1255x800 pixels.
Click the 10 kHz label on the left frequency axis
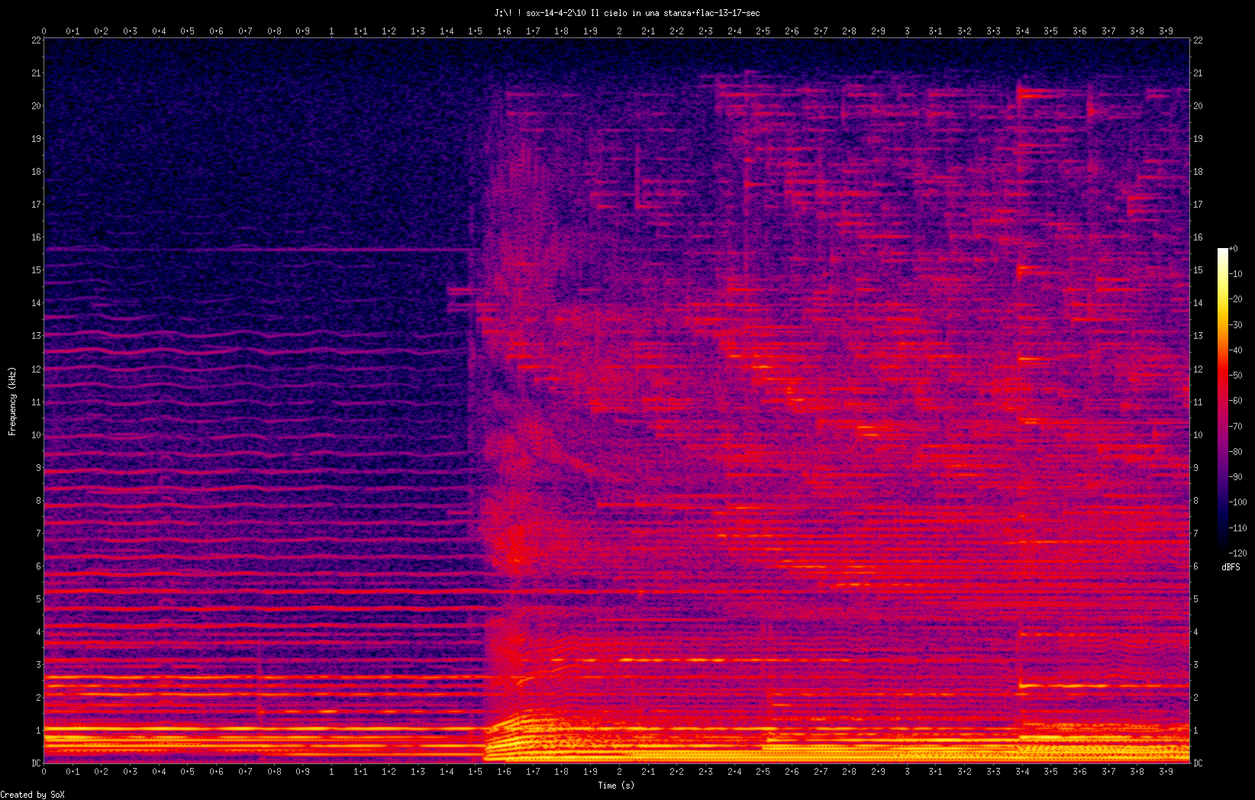(x=35, y=434)
